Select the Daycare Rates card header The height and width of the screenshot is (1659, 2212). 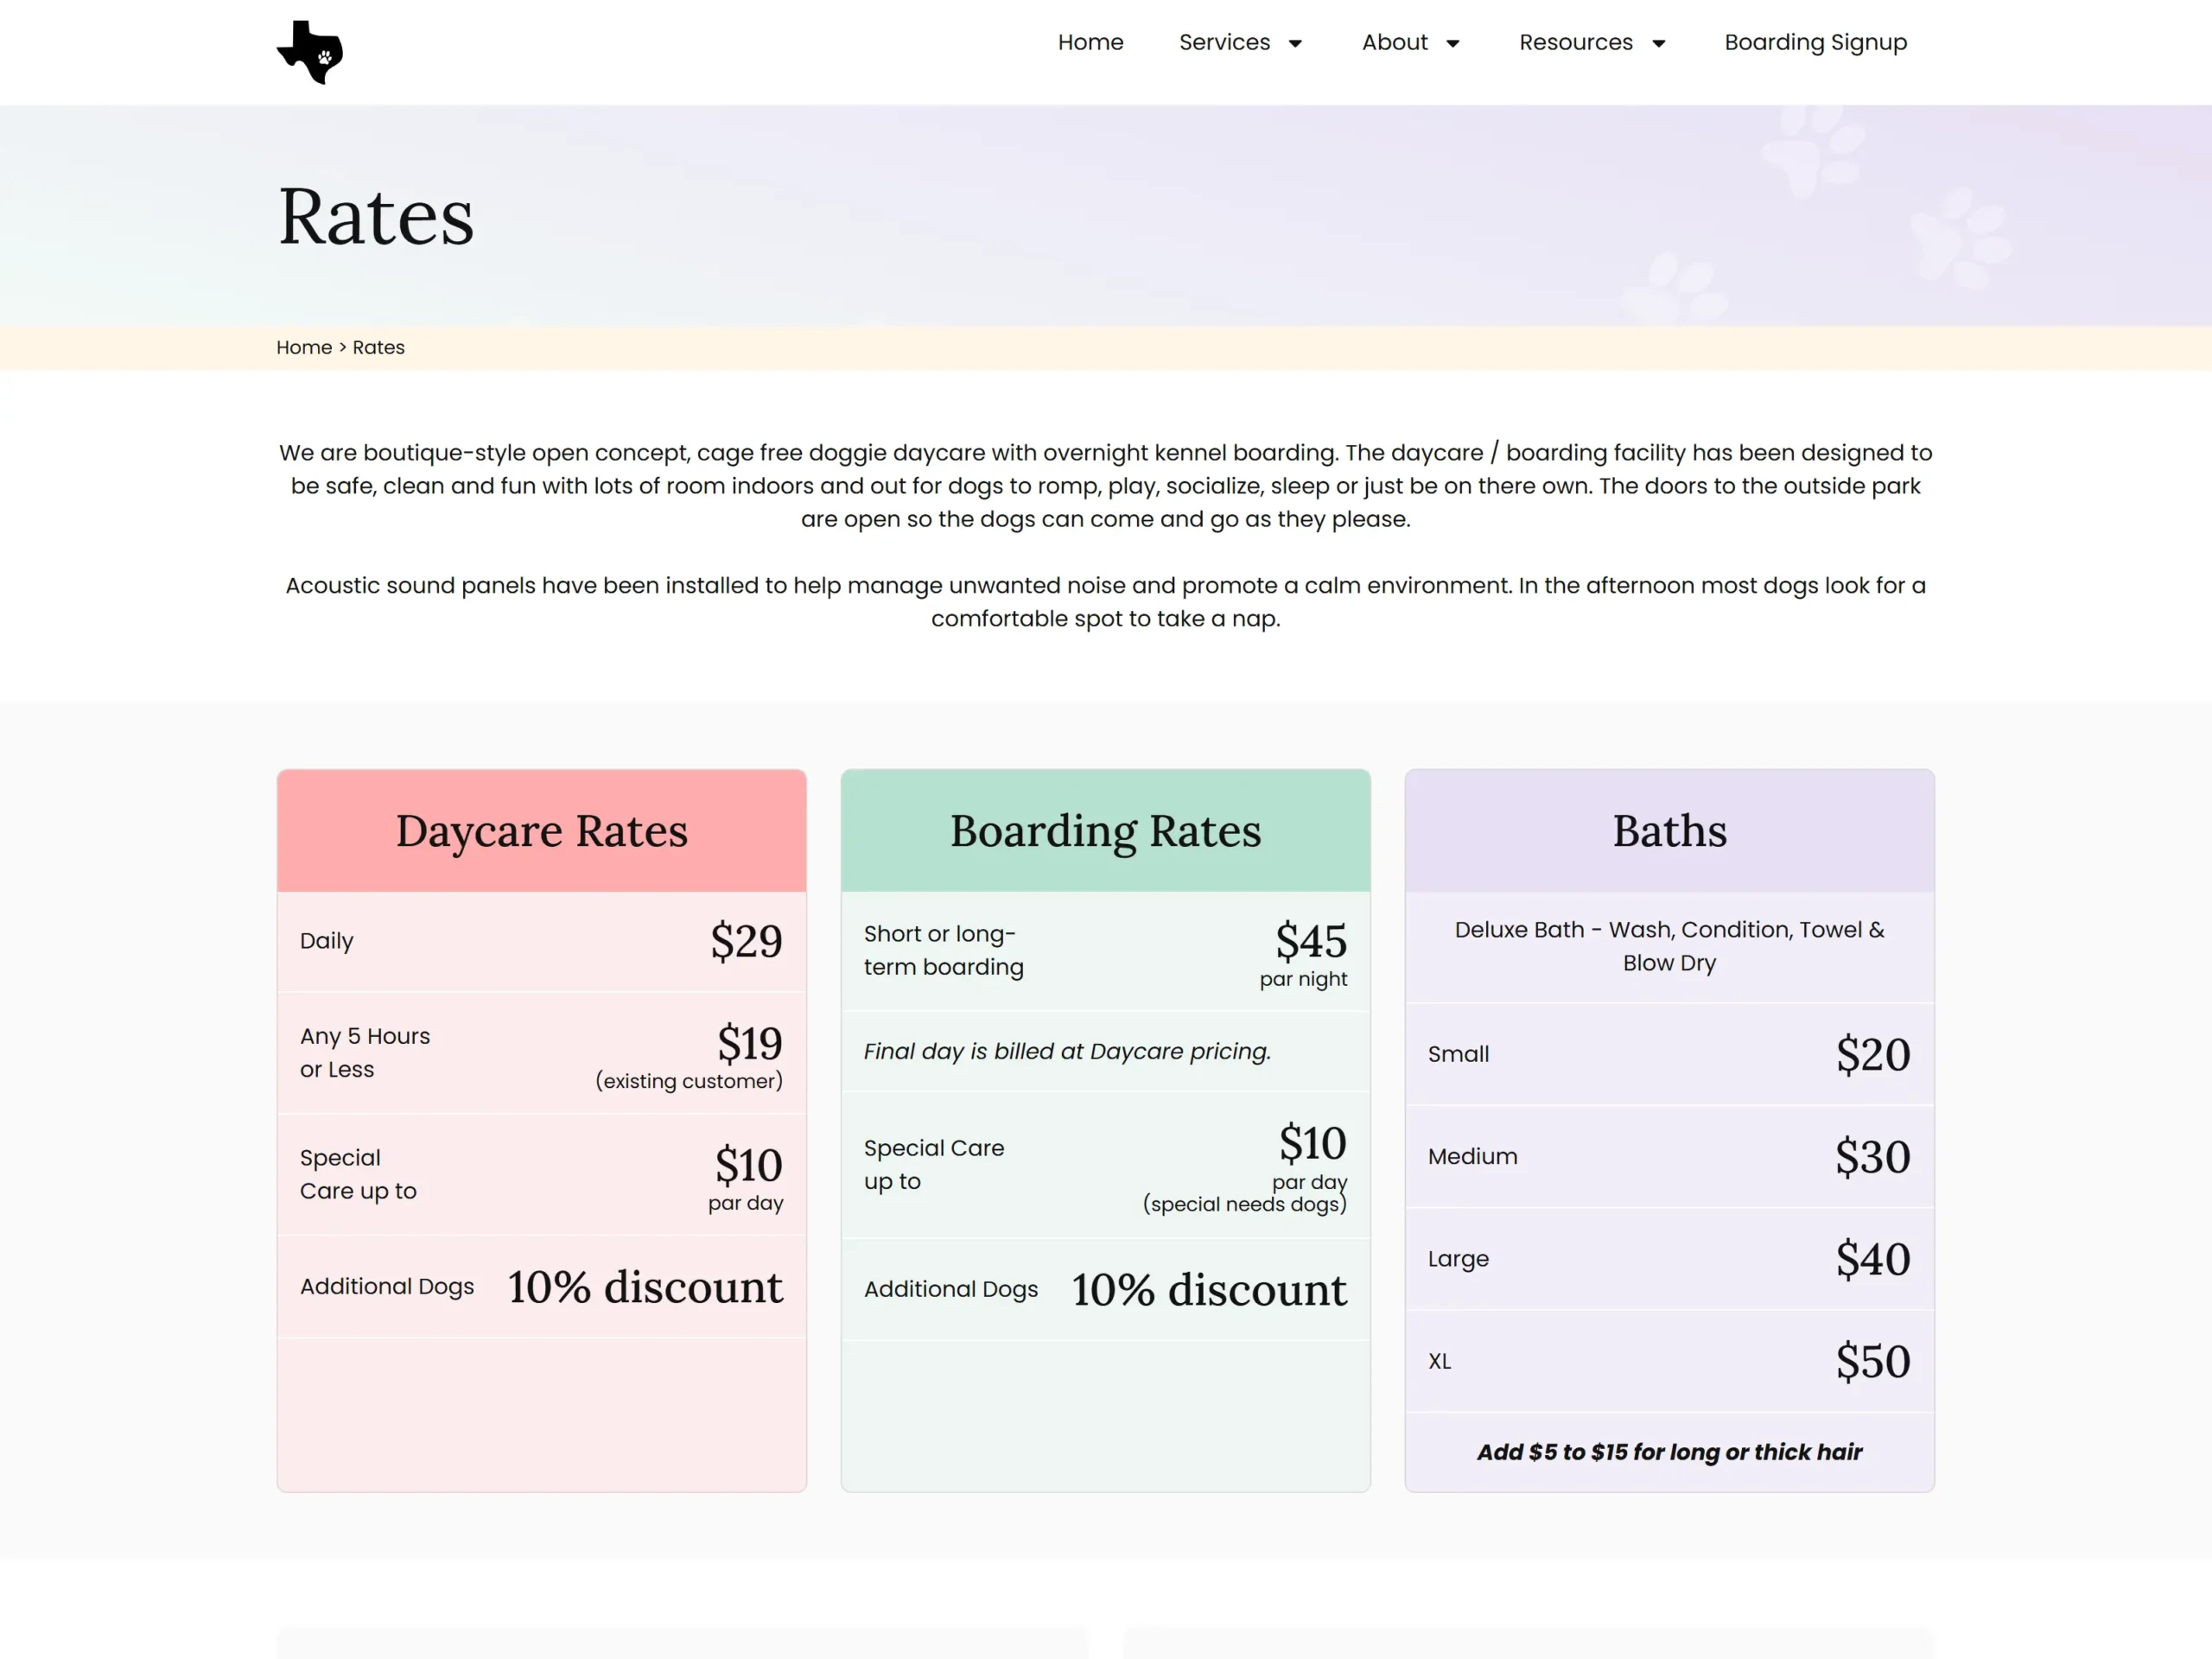(541, 830)
